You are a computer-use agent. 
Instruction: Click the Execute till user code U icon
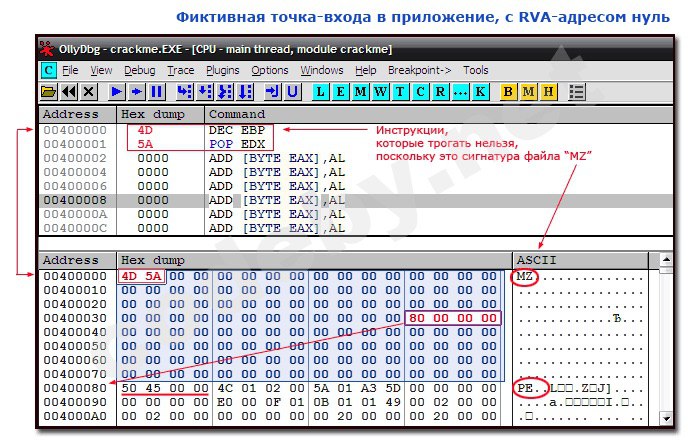coord(293,92)
